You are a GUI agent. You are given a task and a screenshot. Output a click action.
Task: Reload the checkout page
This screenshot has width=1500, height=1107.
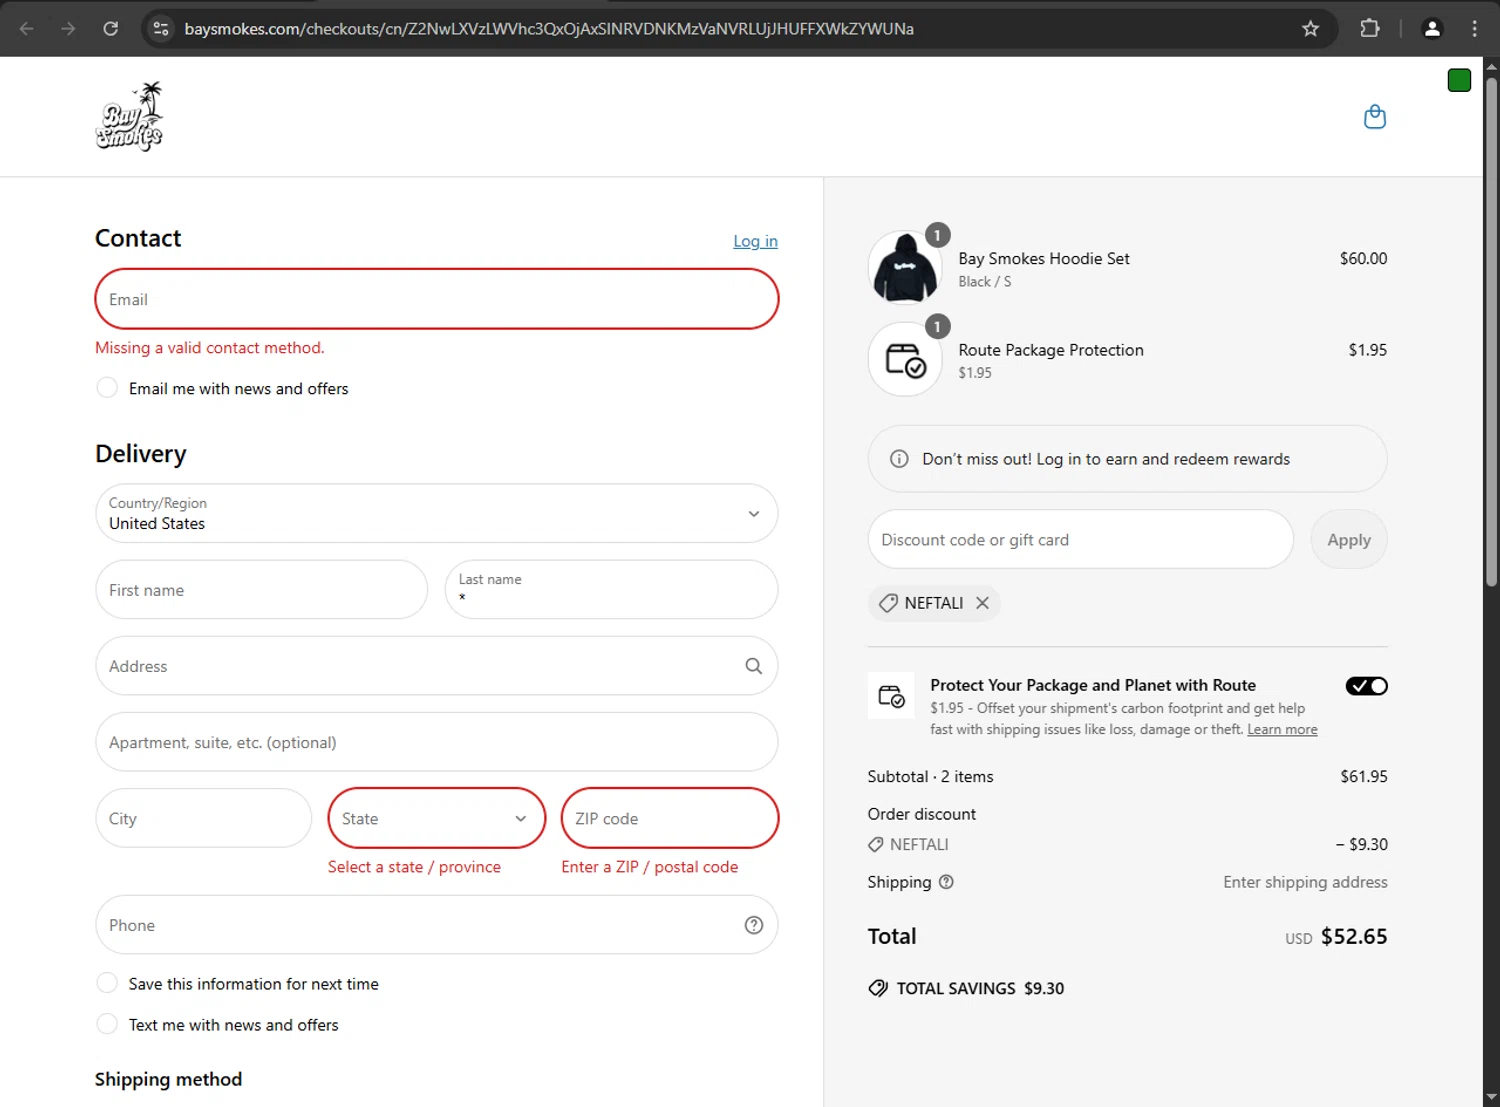click(x=111, y=29)
